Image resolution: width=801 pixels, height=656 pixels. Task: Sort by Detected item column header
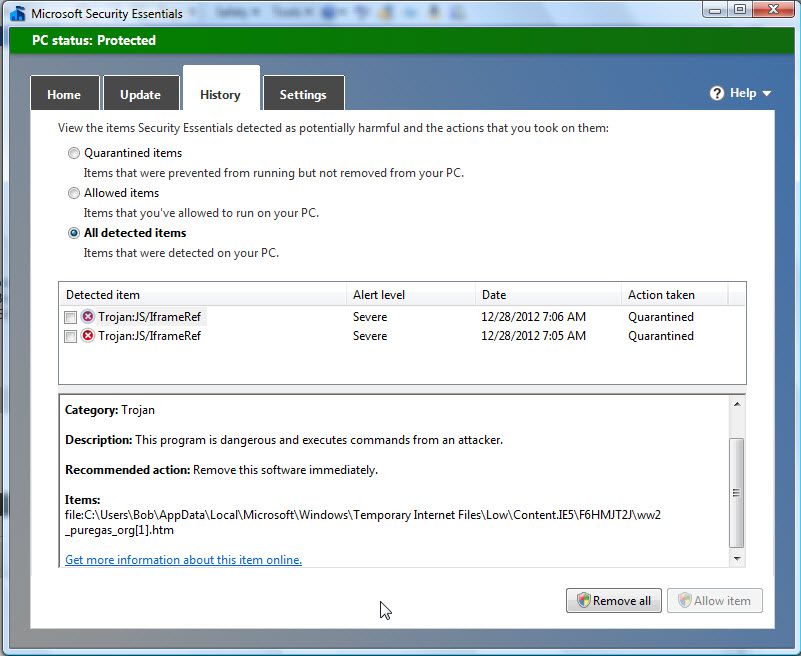point(203,295)
